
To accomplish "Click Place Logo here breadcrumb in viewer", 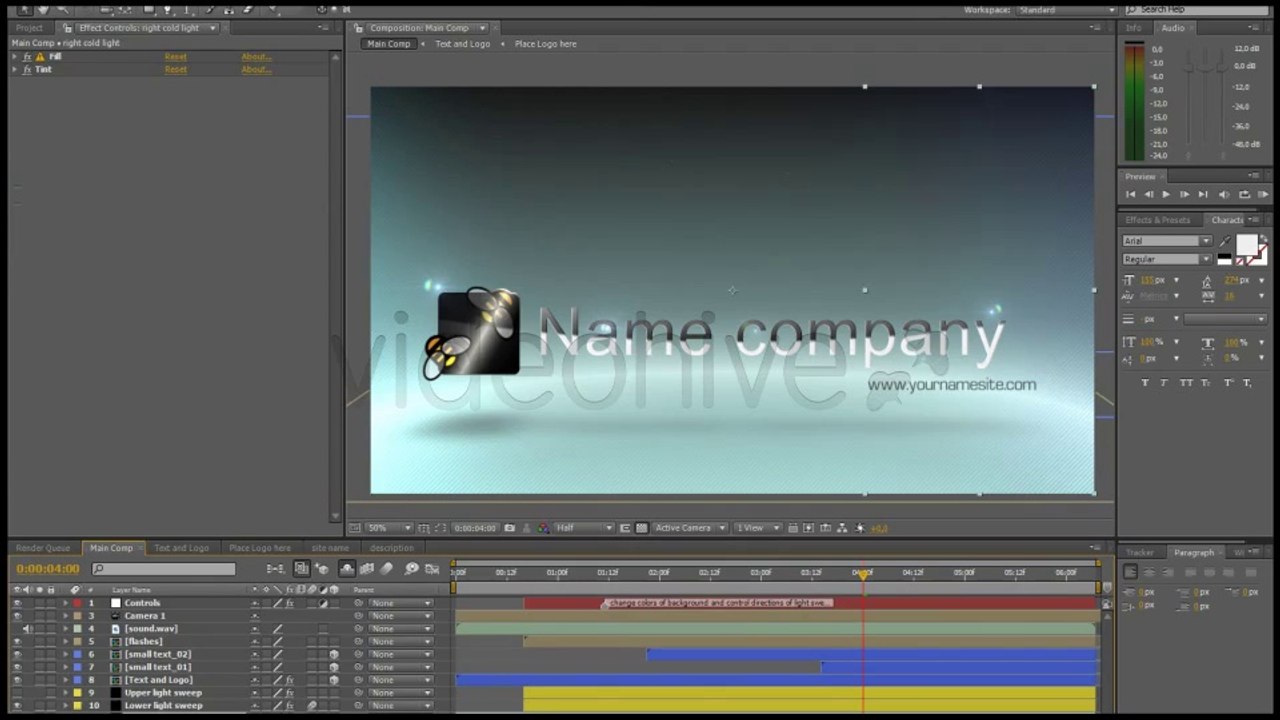I will (545, 44).
